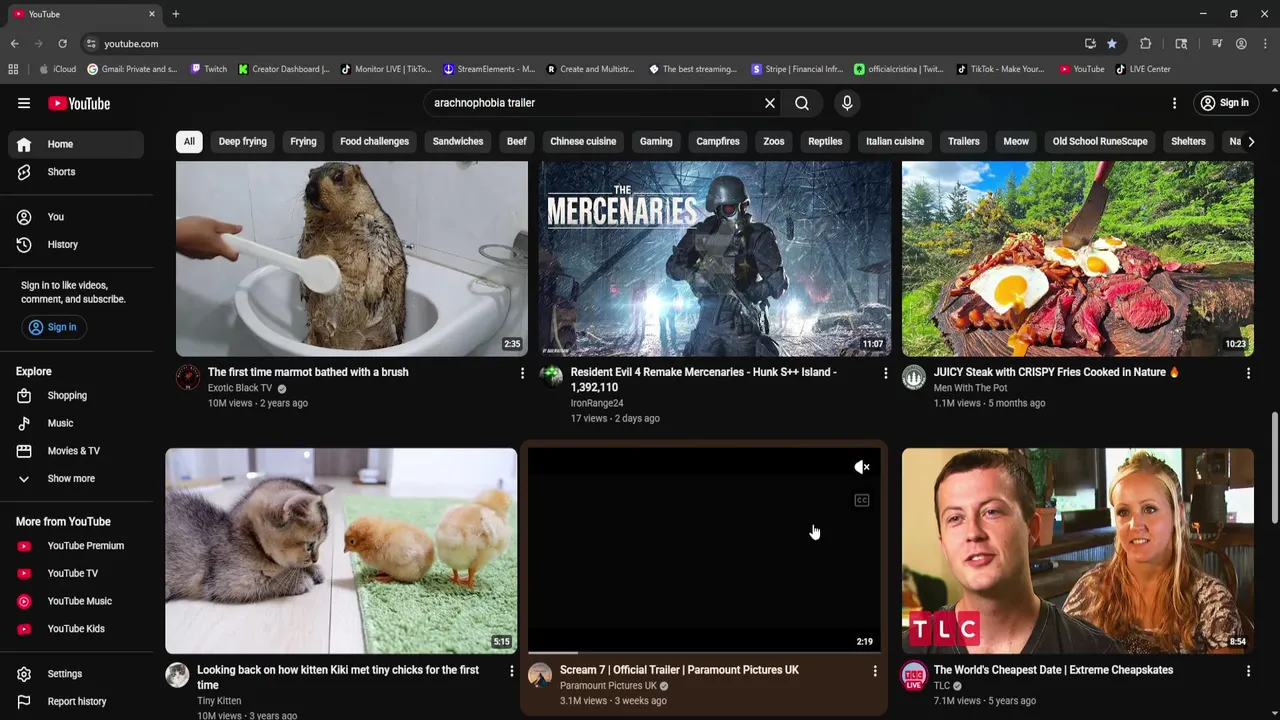
Task: Open History in the sidebar
Action: pos(76,244)
